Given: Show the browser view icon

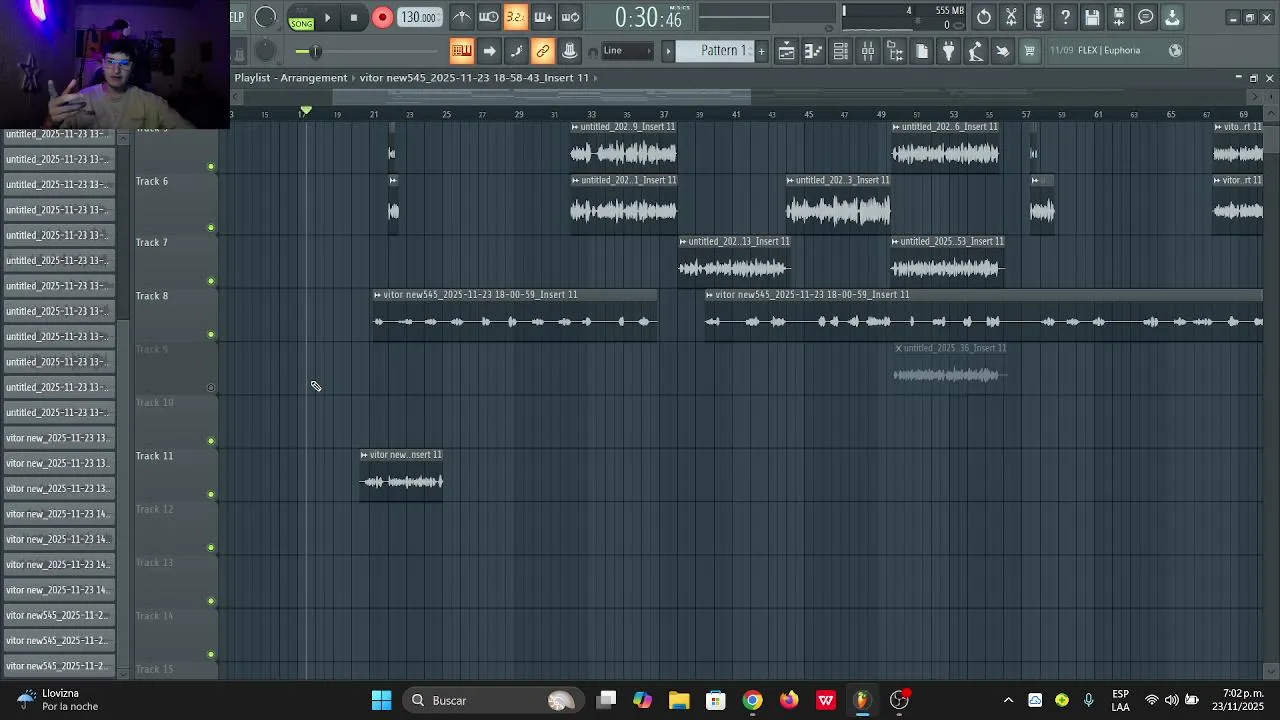Looking at the screenshot, I should (x=895, y=51).
